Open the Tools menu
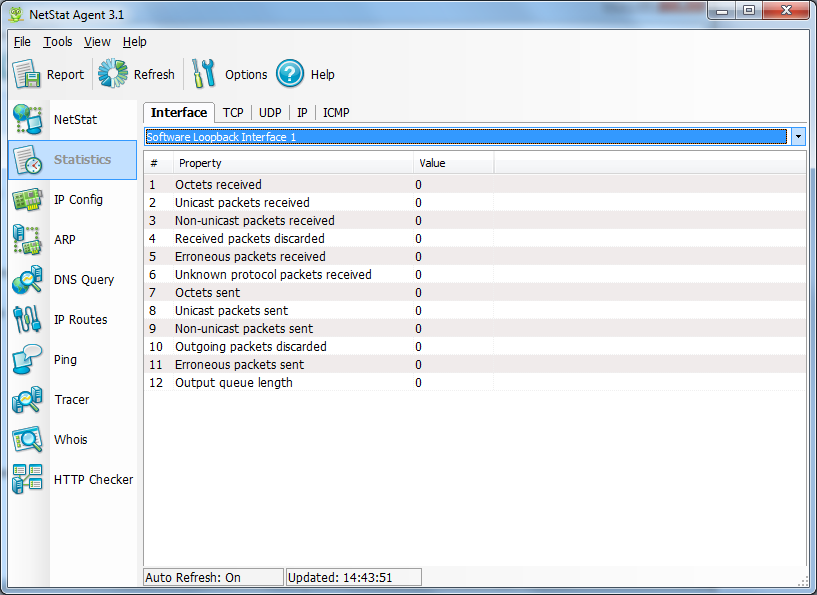 (57, 42)
